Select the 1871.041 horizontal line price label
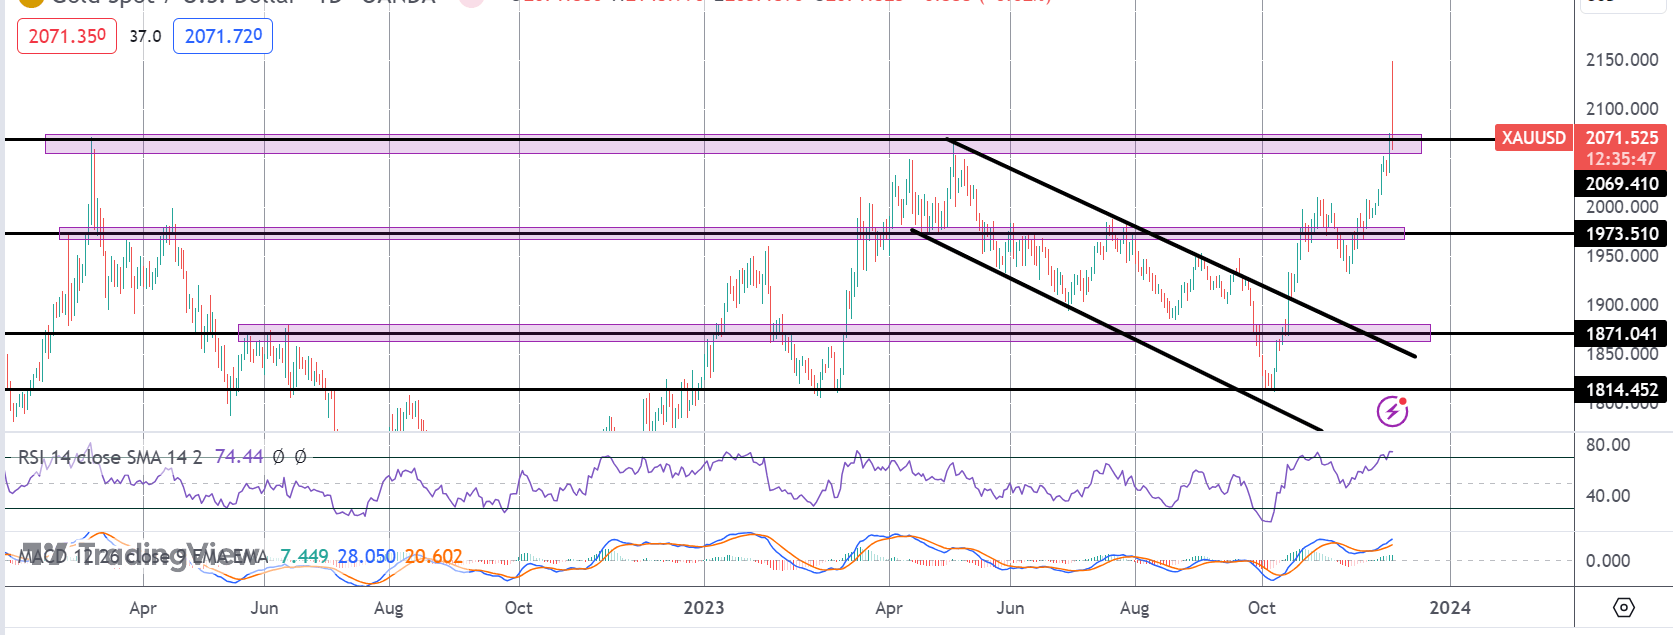Viewport: 1673px width, 635px height. [x=1622, y=333]
